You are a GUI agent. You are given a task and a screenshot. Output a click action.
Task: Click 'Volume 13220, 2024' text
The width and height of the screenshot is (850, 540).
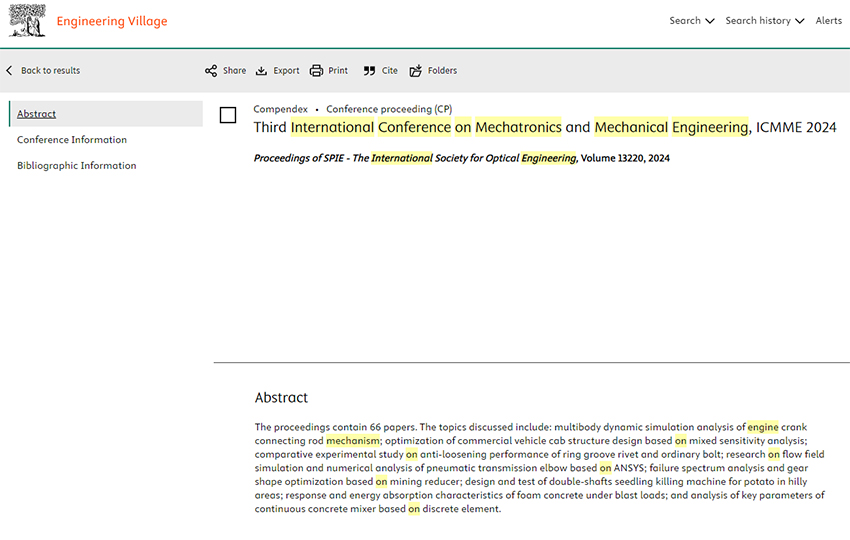coord(625,158)
